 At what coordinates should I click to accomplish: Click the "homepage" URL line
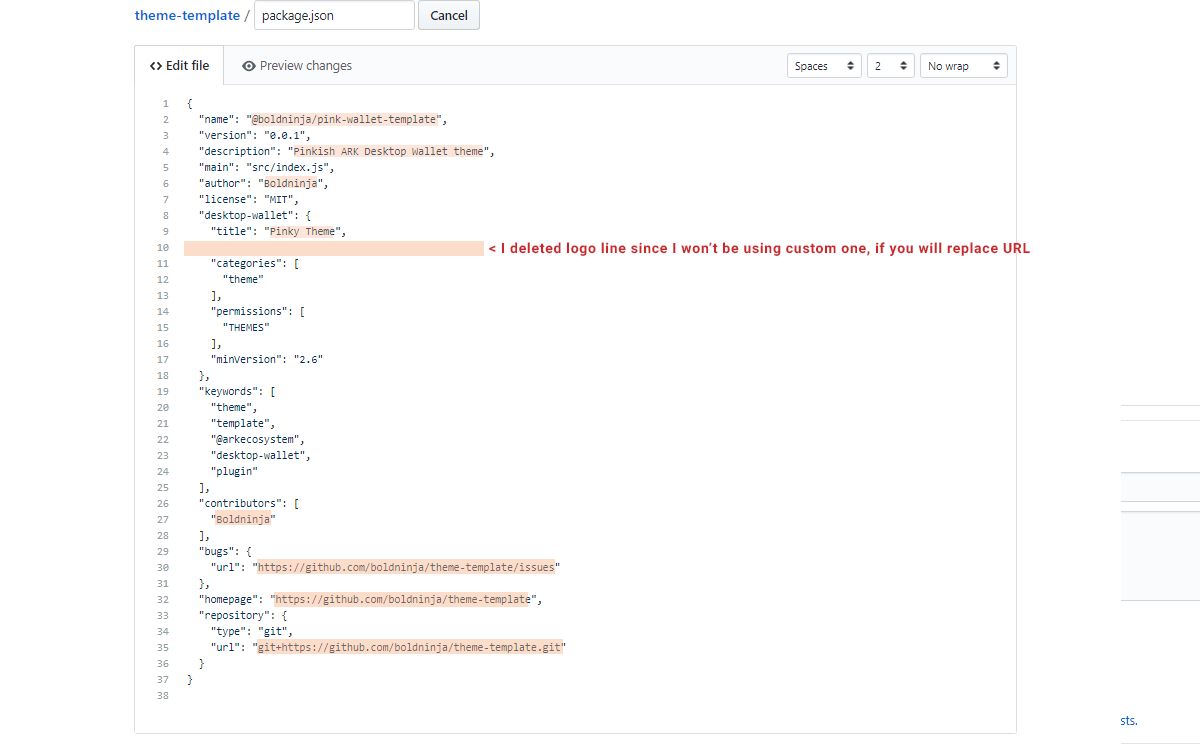coord(370,599)
